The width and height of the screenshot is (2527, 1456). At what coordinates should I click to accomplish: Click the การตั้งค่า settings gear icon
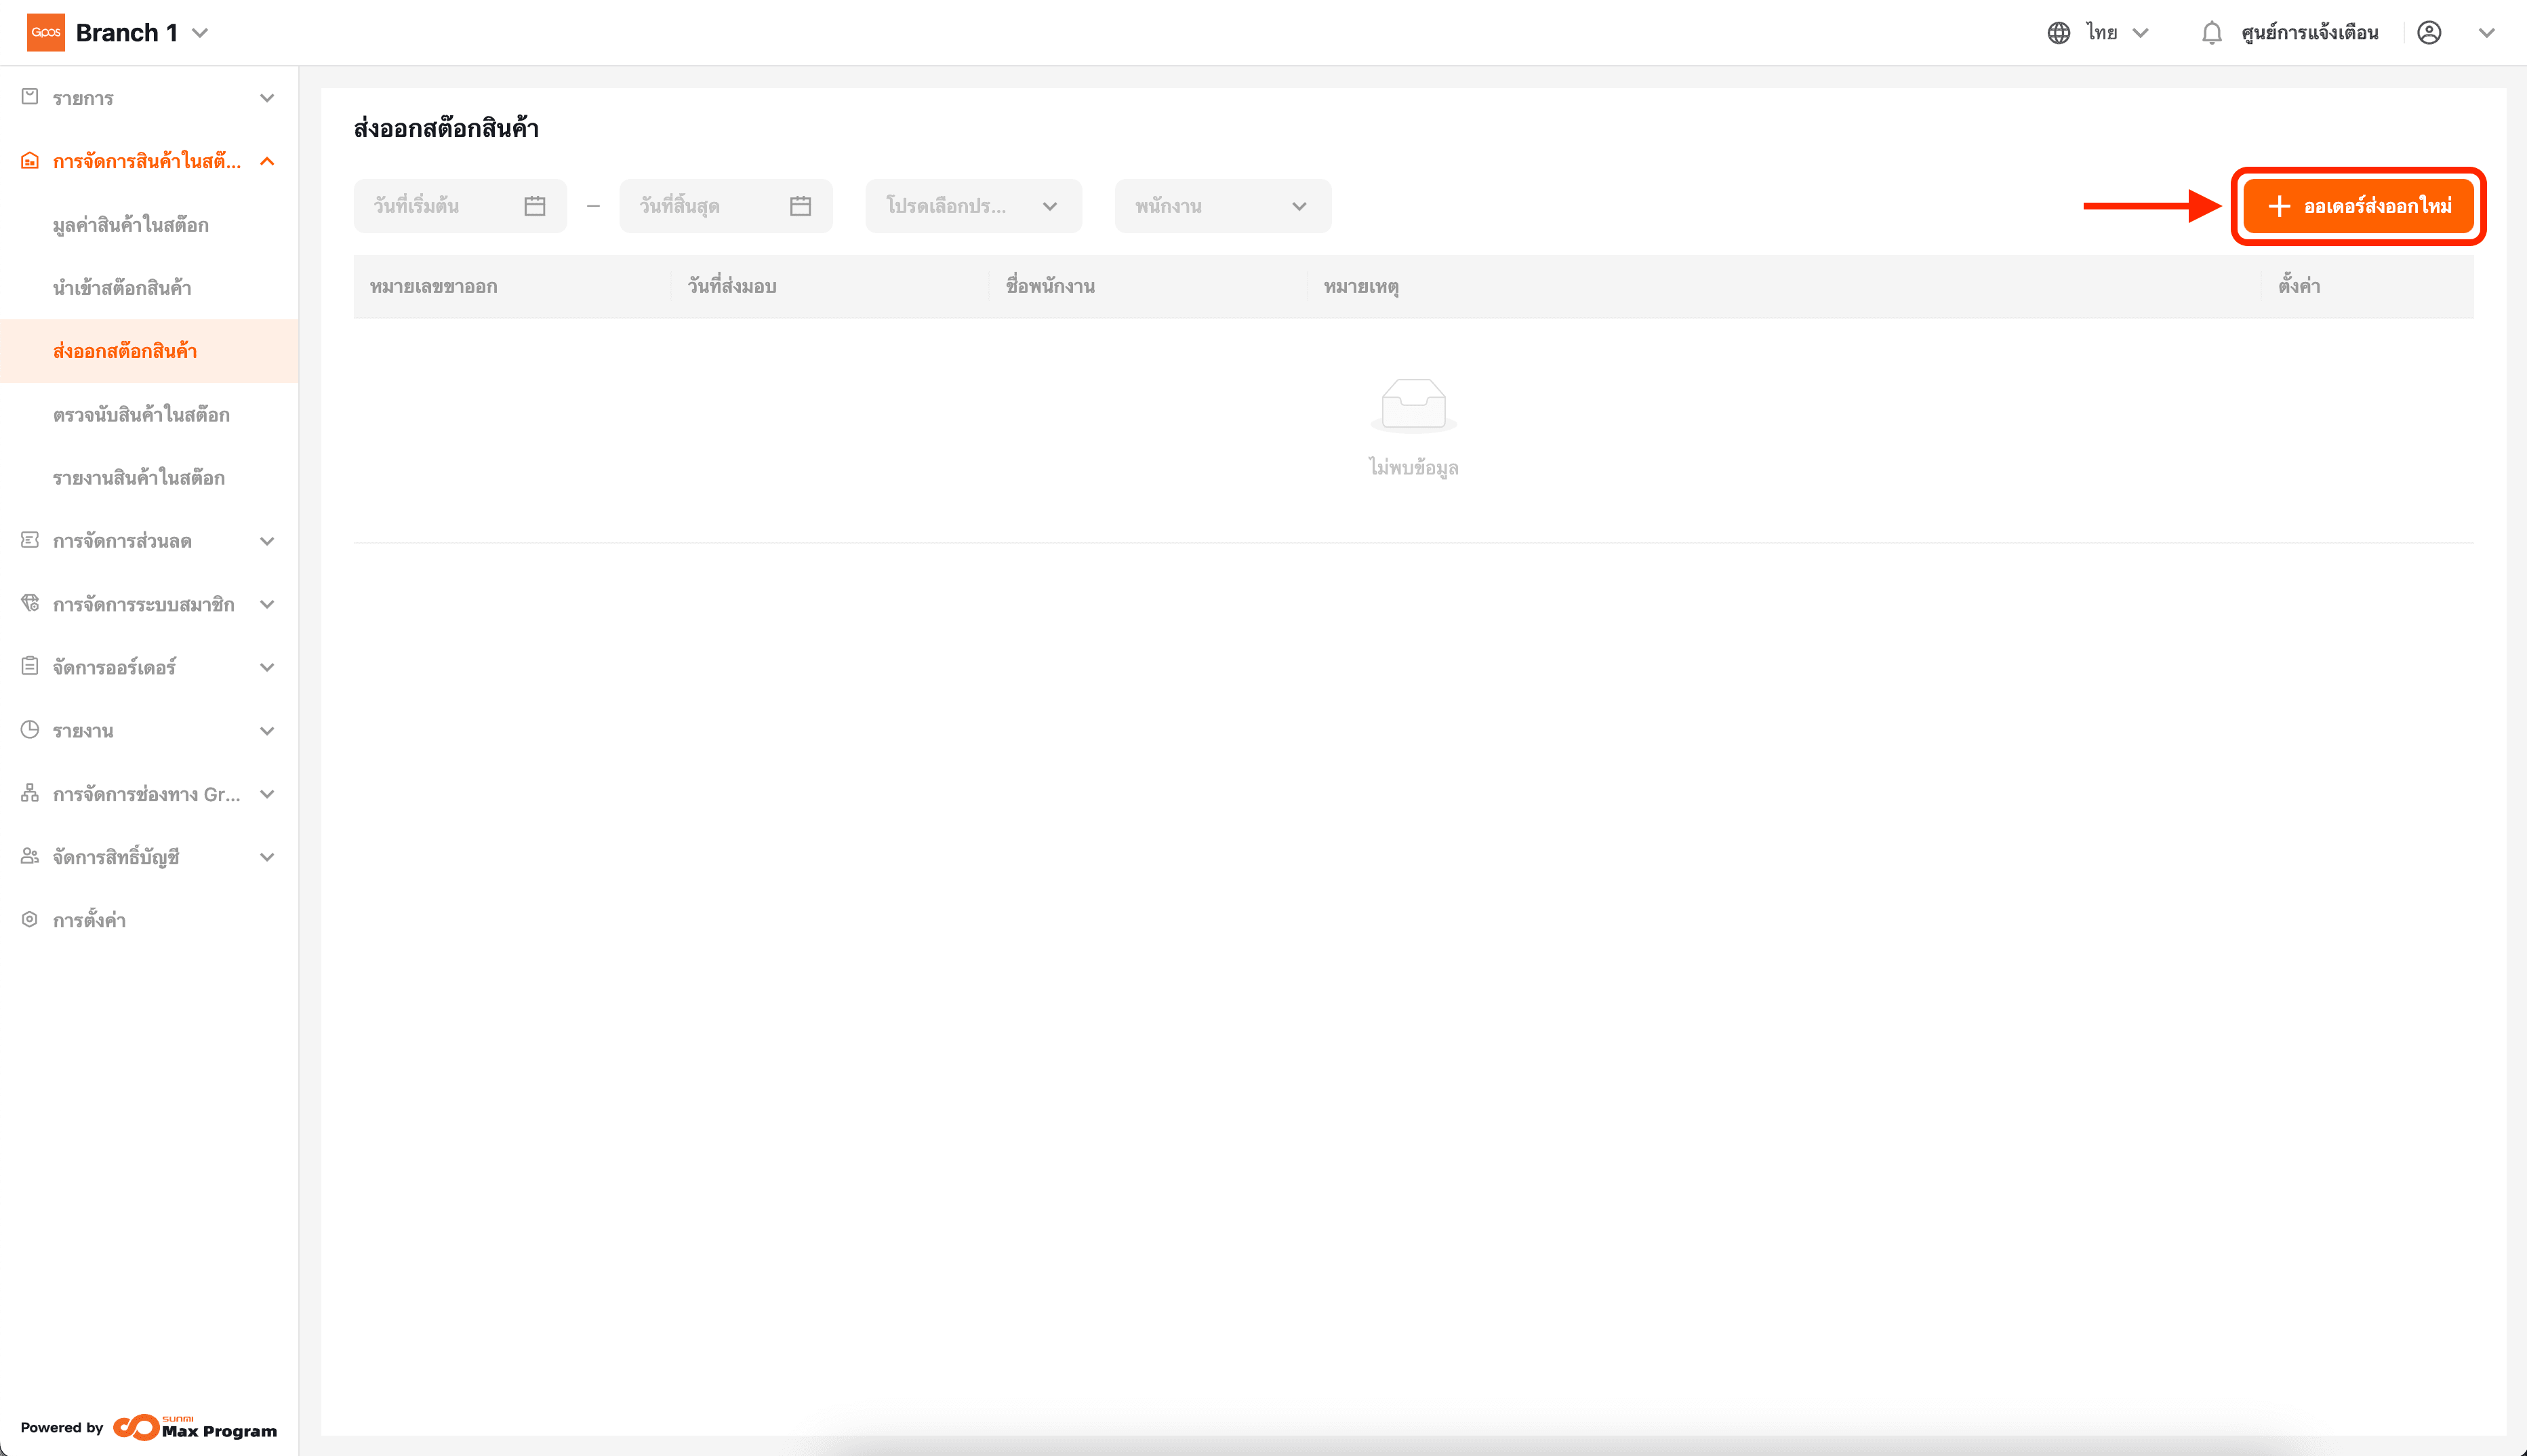pos(30,919)
